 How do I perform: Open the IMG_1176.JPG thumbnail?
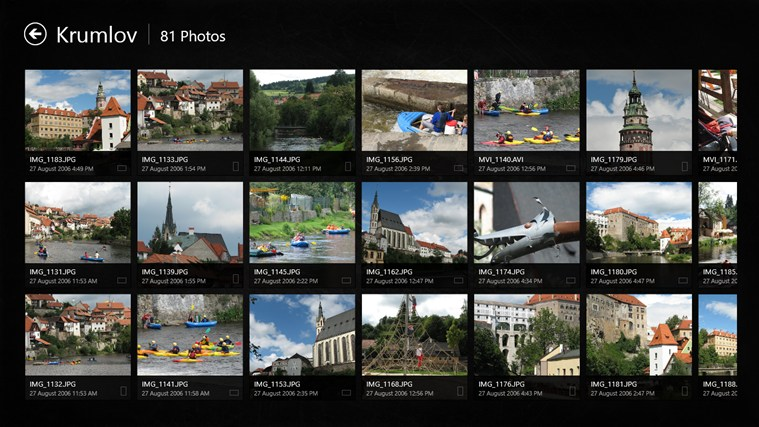click(527, 335)
